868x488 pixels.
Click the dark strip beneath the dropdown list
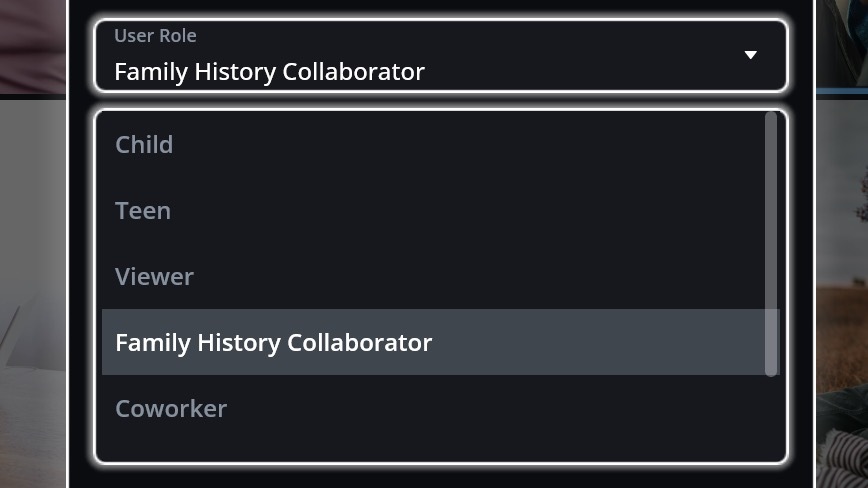tap(440, 477)
